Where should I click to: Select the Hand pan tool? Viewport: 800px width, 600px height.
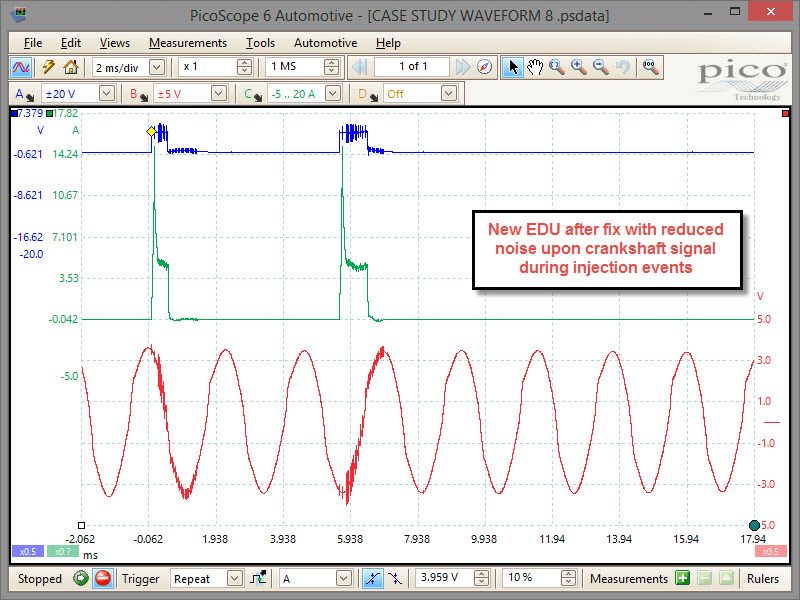535,67
